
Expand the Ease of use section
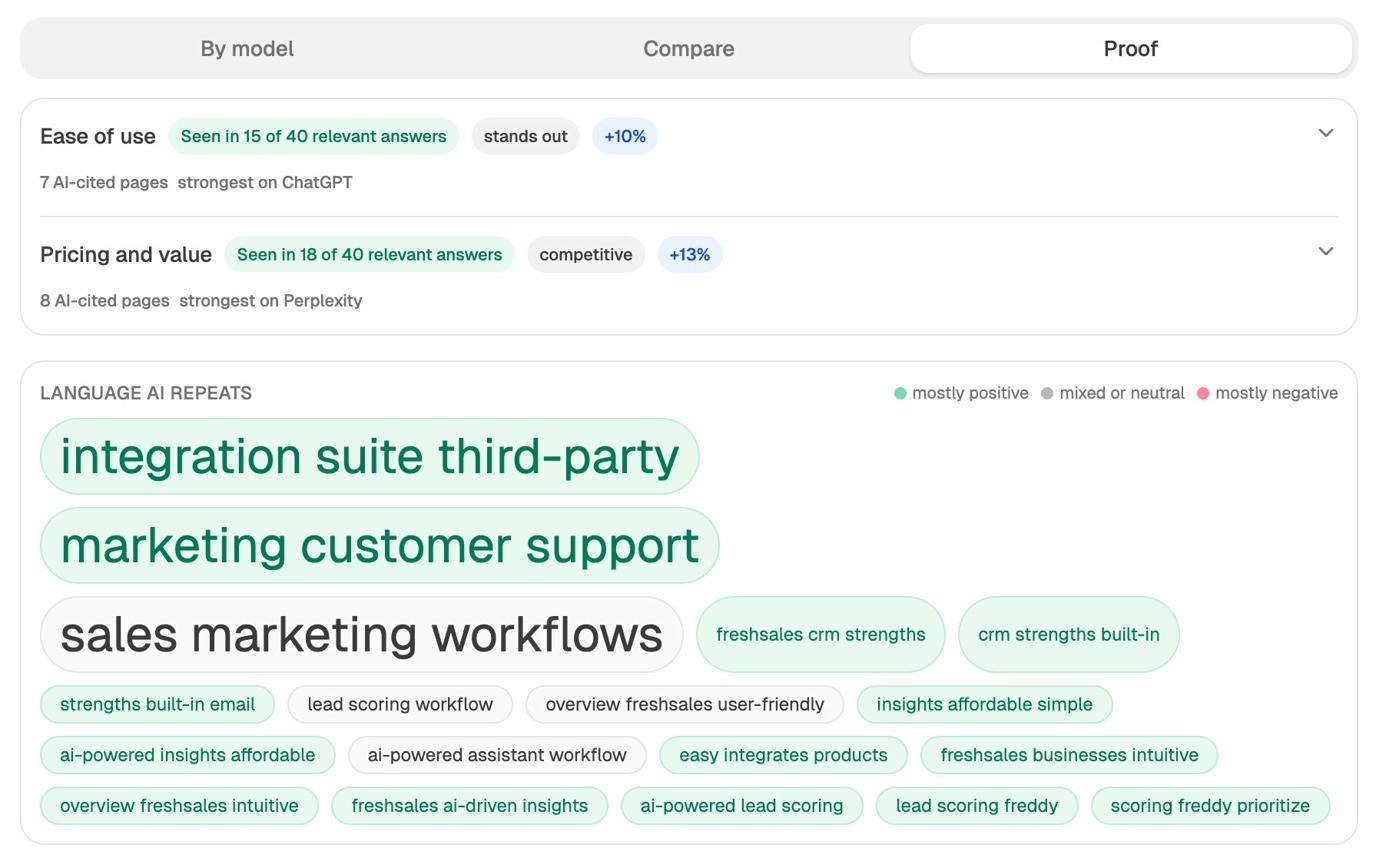[x=1328, y=133]
